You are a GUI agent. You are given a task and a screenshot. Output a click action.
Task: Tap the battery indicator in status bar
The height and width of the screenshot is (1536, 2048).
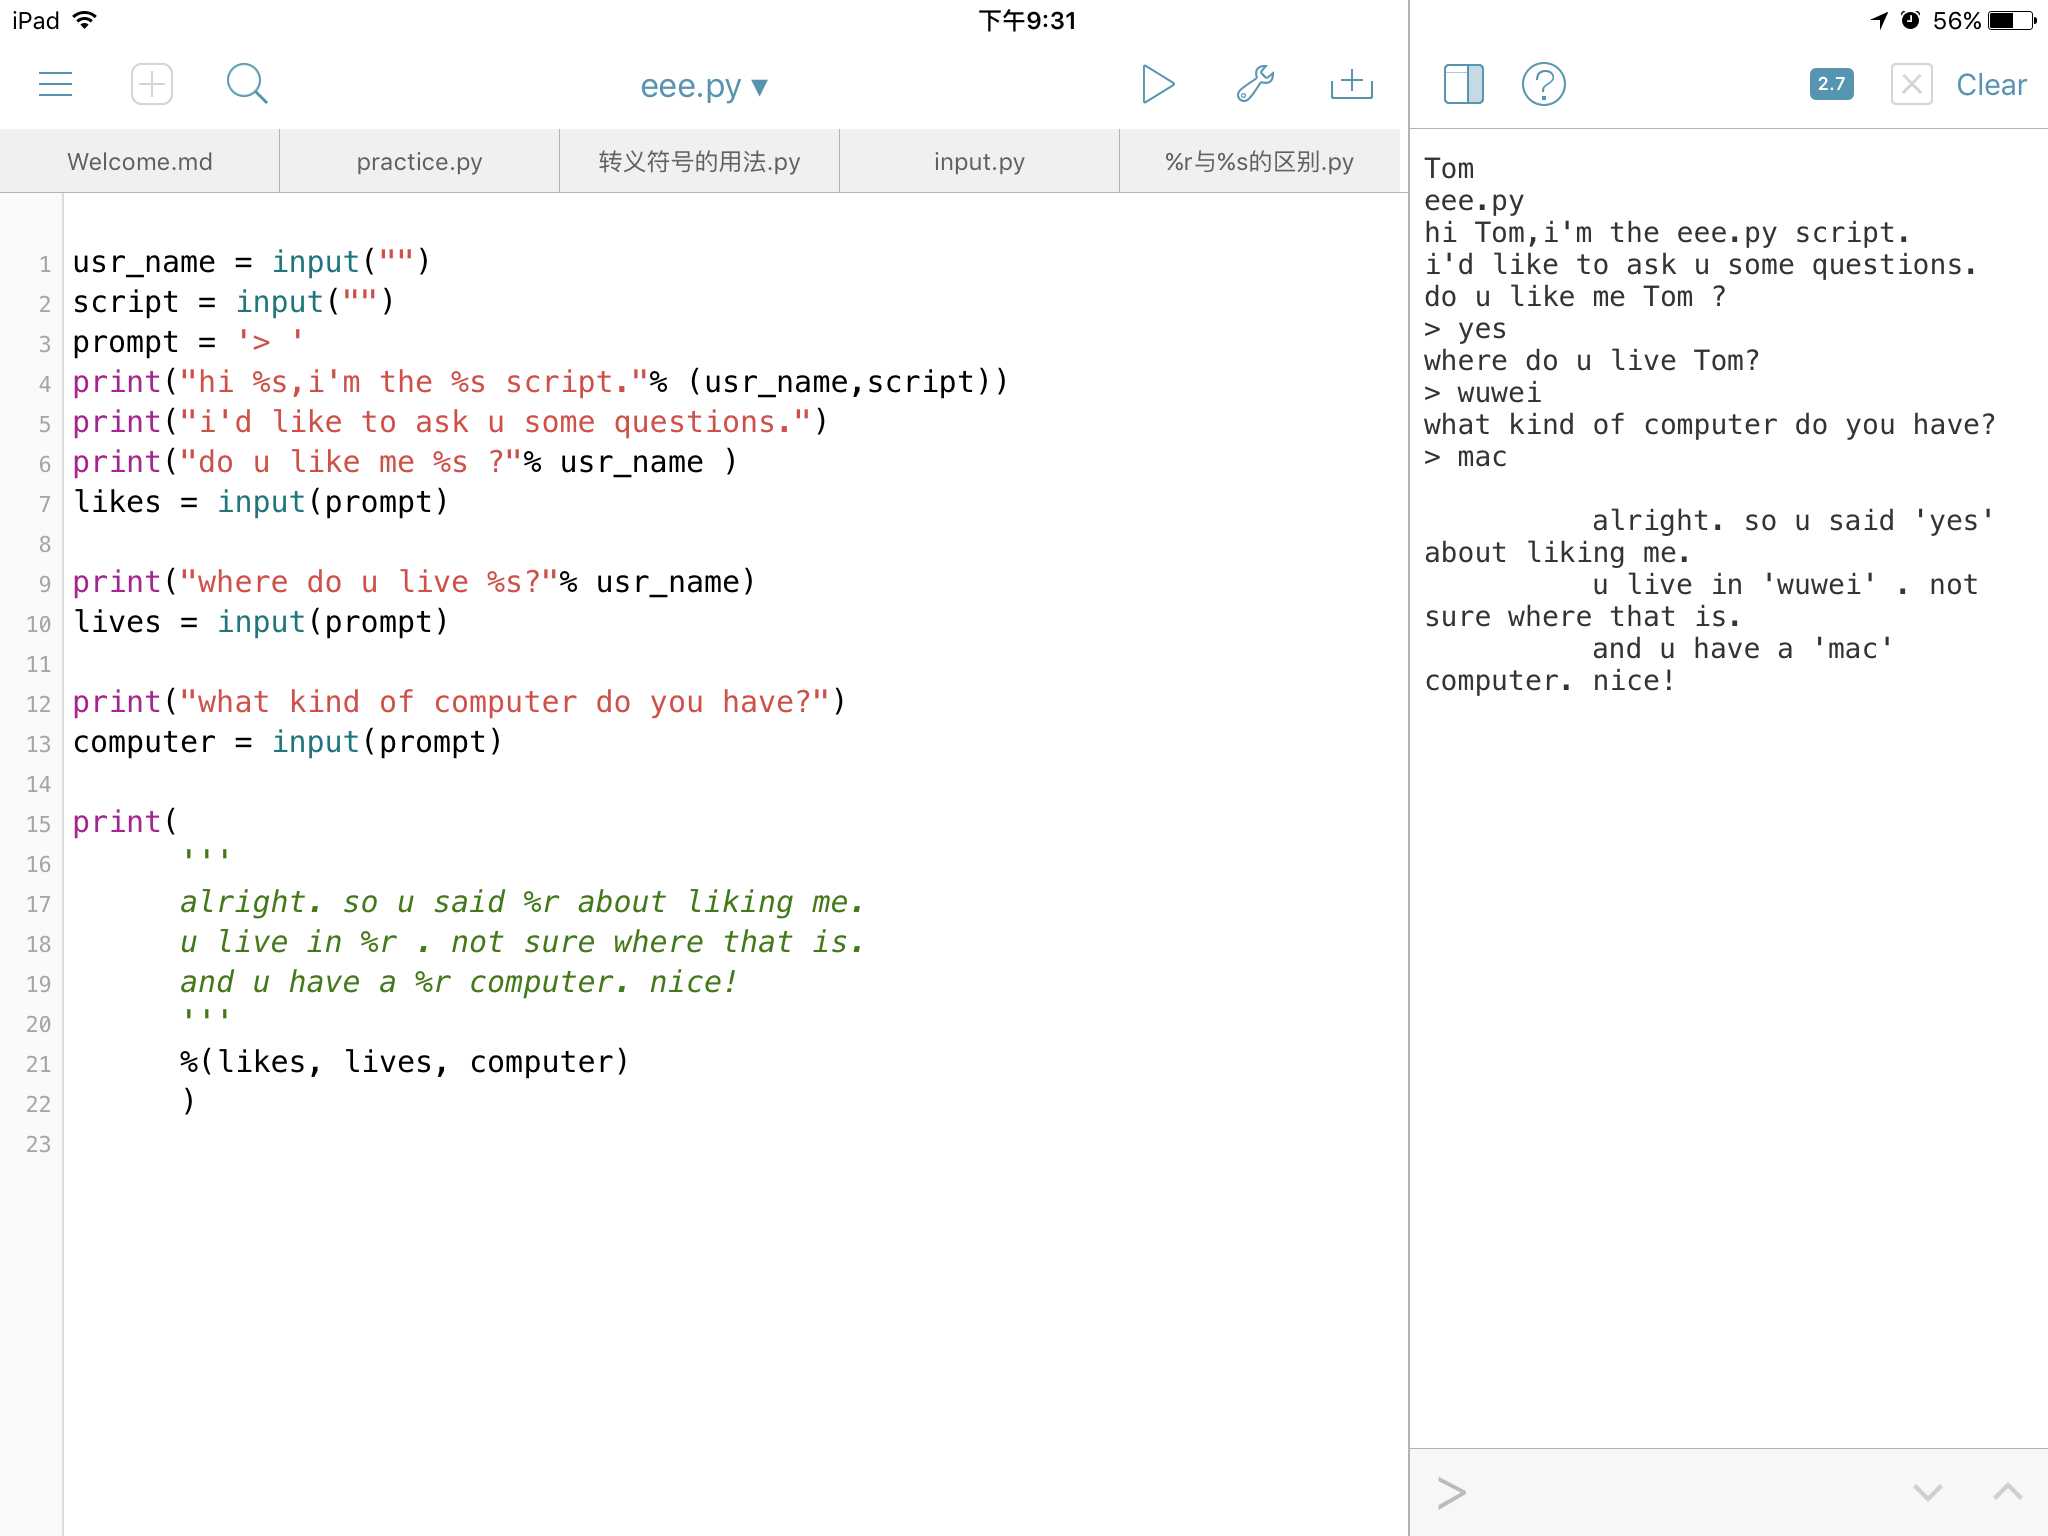click(2012, 20)
